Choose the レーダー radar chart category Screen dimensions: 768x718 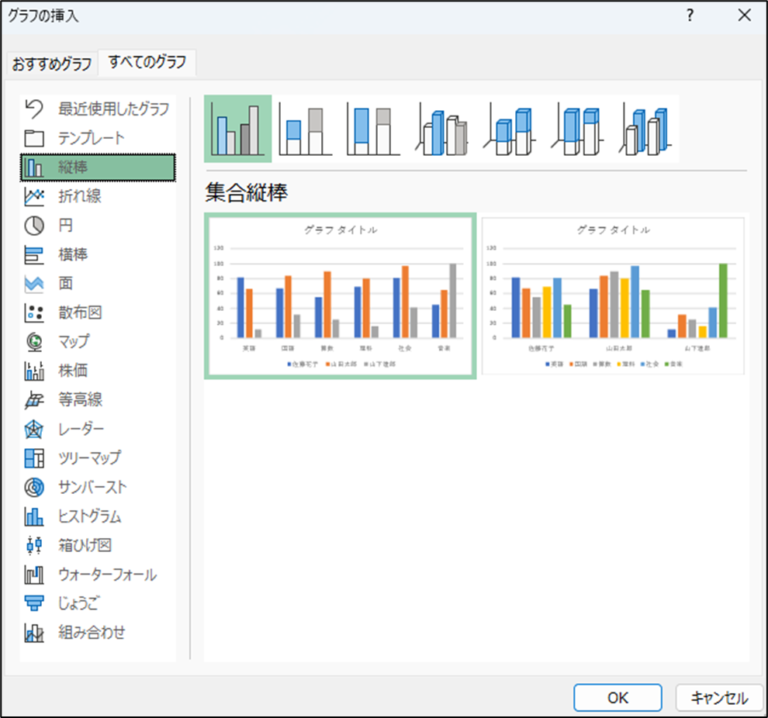coord(98,429)
